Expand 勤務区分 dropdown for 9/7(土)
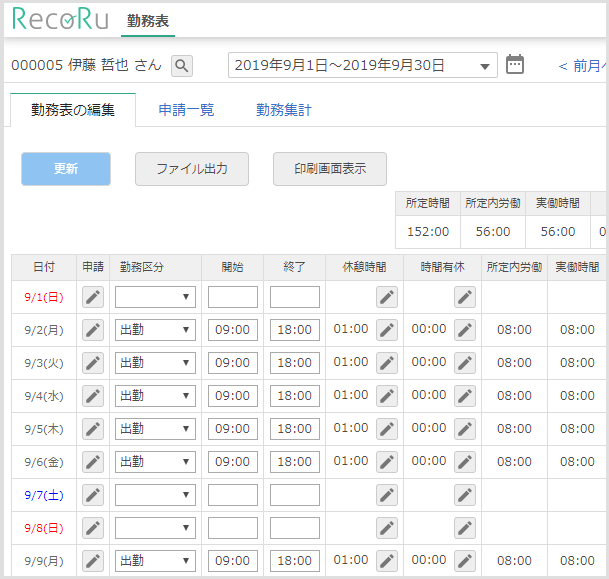 (155, 495)
